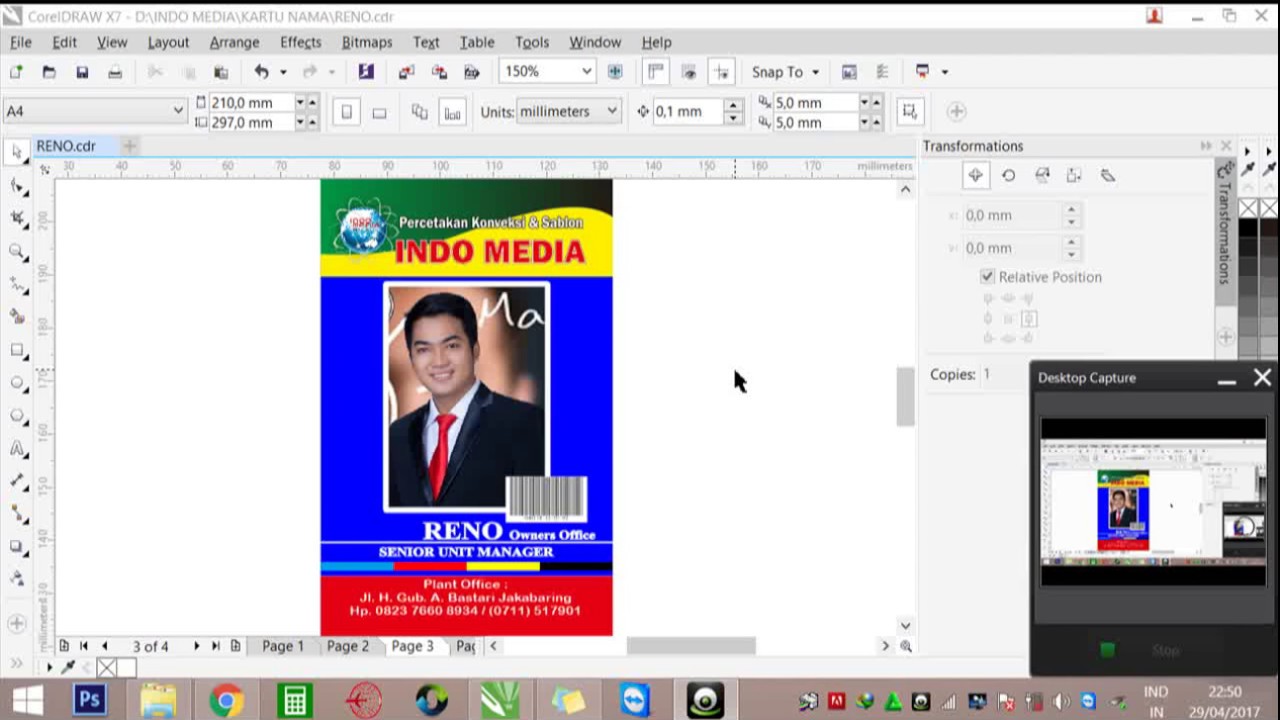Open Google Chrome from the taskbar
The height and width of the screenshot is (720, 1280).
tap(226, 699)
